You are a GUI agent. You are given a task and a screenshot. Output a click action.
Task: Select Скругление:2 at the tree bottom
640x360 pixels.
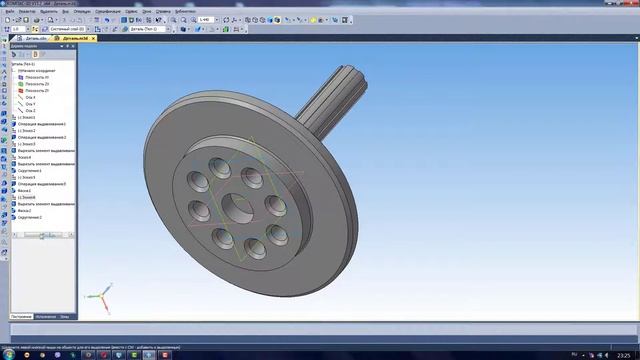click(x=29, y=218)
